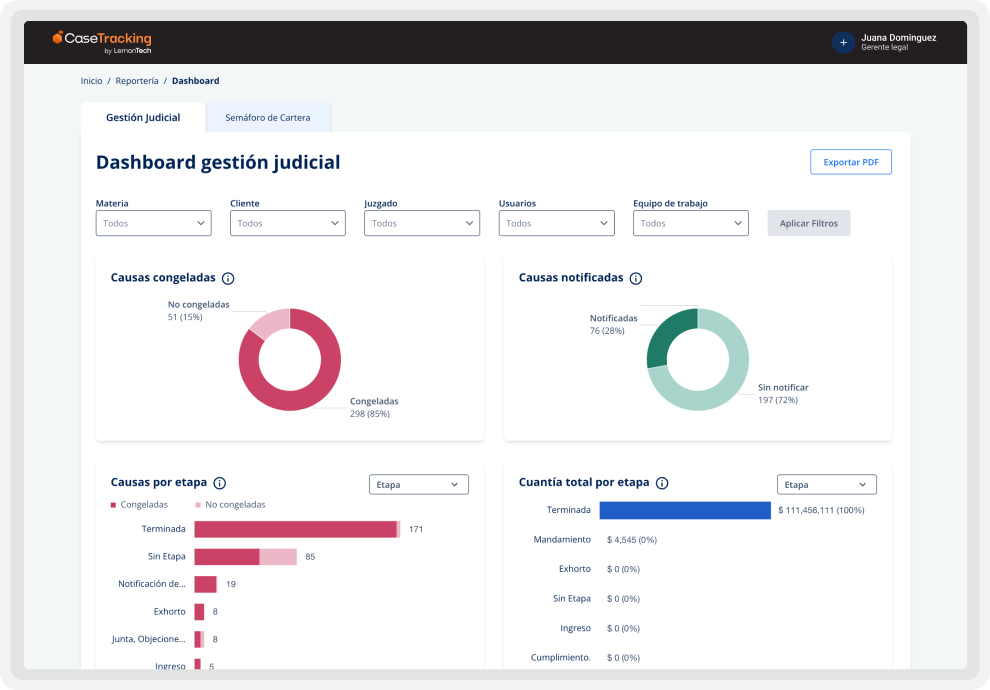Open the info icon beside Causas congeladas
The width and height of the screenshot is (990, 690).
point(228,278)
